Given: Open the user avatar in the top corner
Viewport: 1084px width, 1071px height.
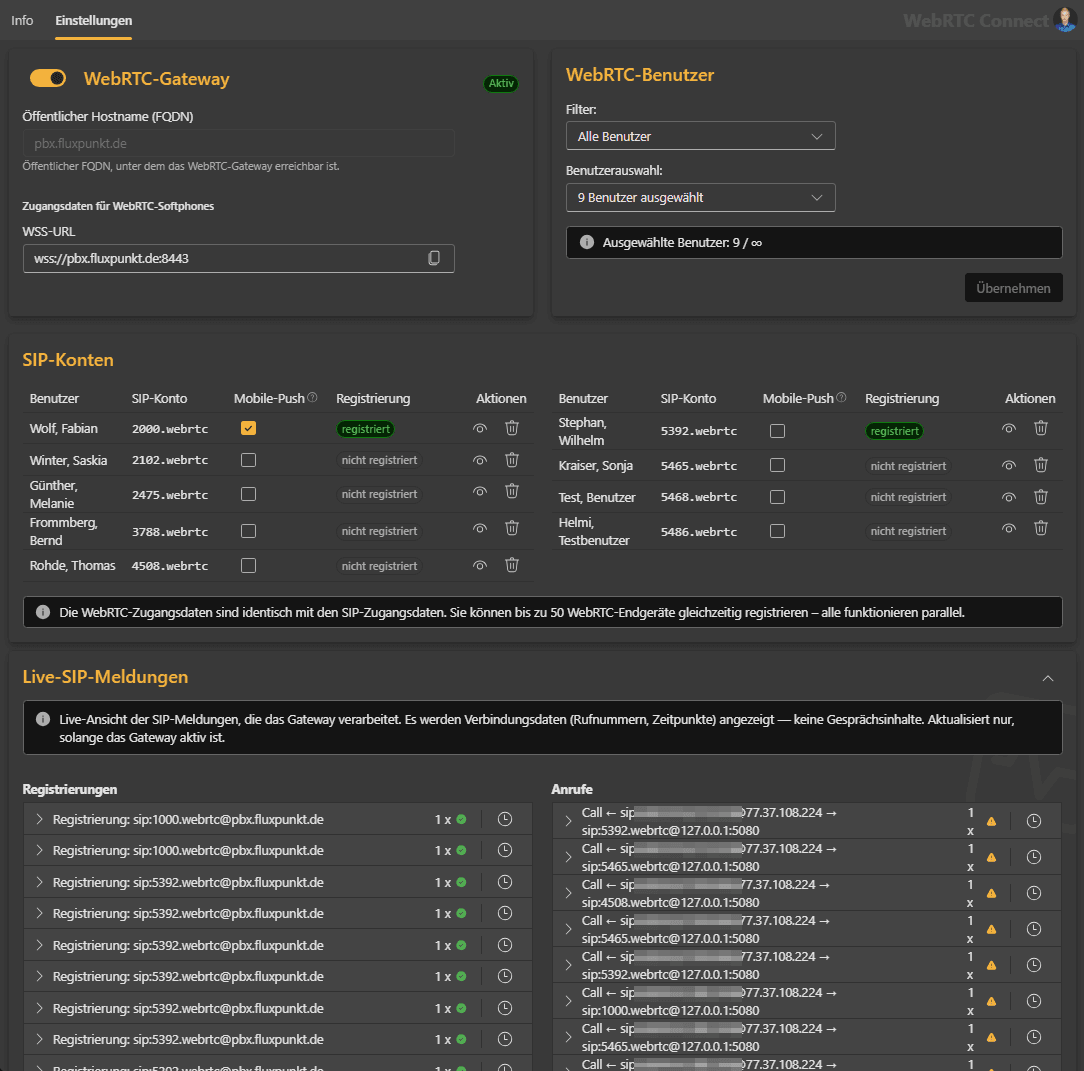Looking at the screenshot, I should click(x=1065, y=19).
